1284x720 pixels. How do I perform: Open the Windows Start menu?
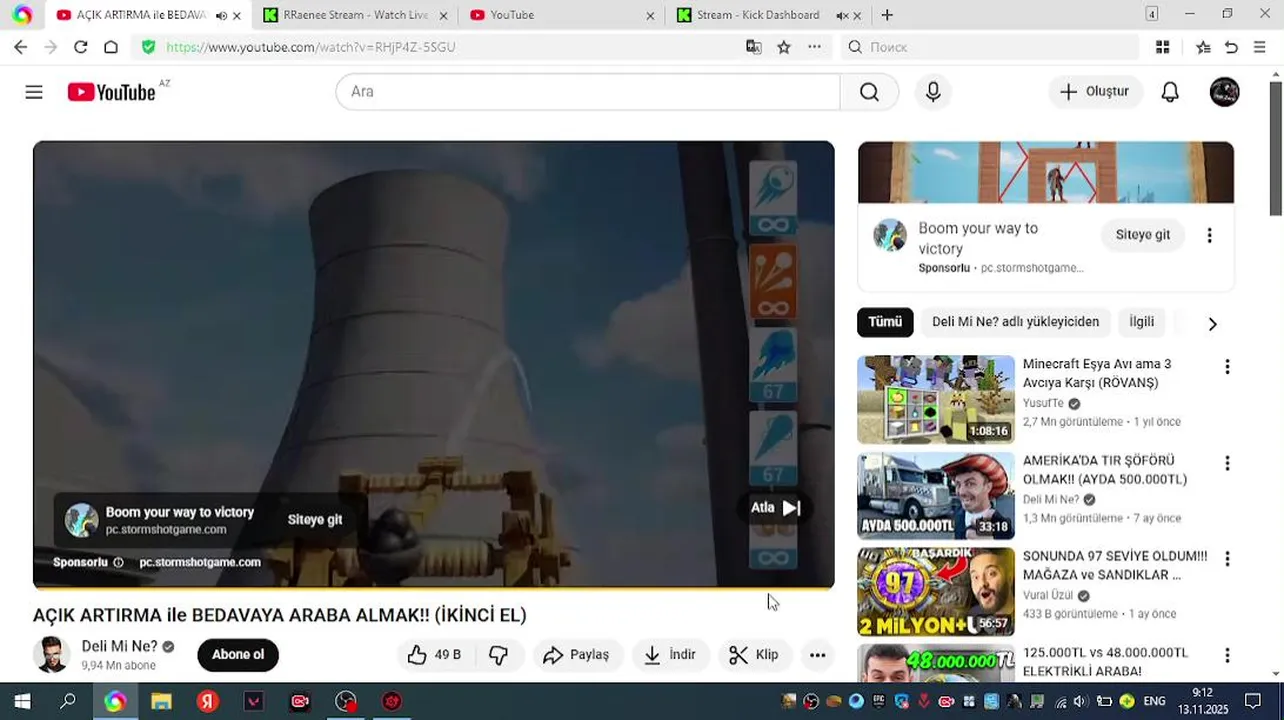(x=22, y=701)
